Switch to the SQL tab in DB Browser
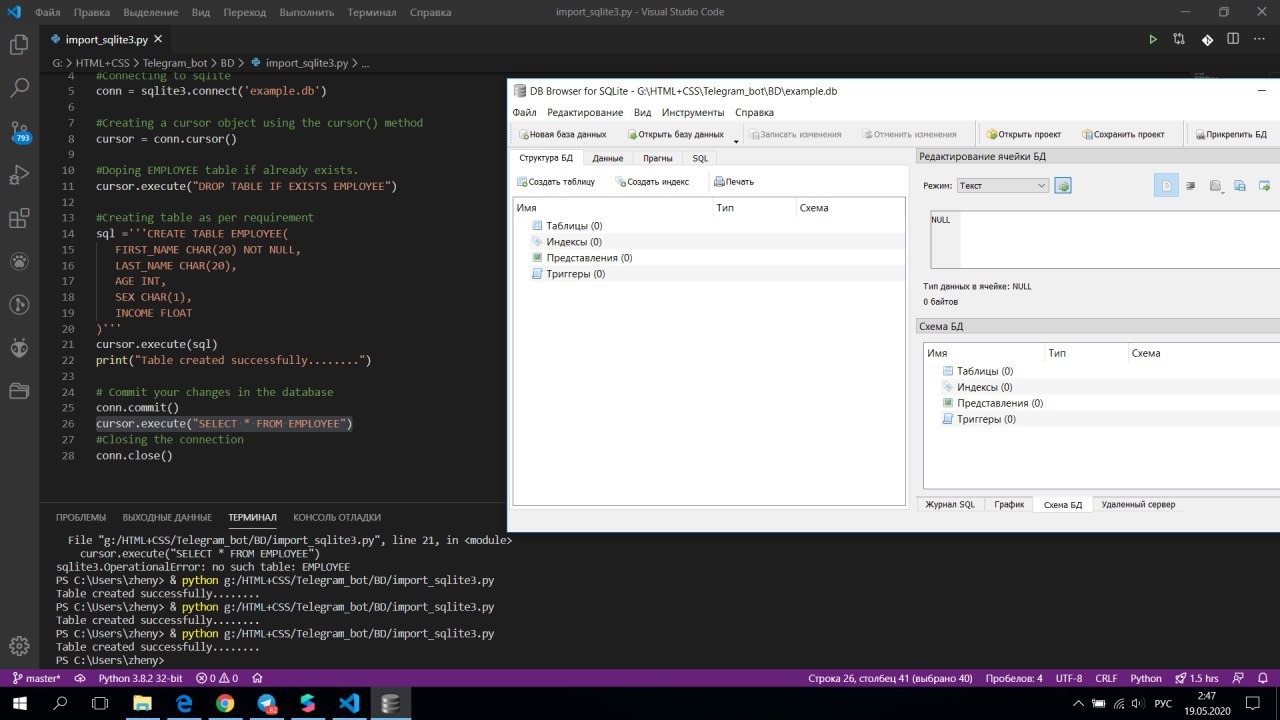Viewport: 1280px width, 720px height. point(700,159)
